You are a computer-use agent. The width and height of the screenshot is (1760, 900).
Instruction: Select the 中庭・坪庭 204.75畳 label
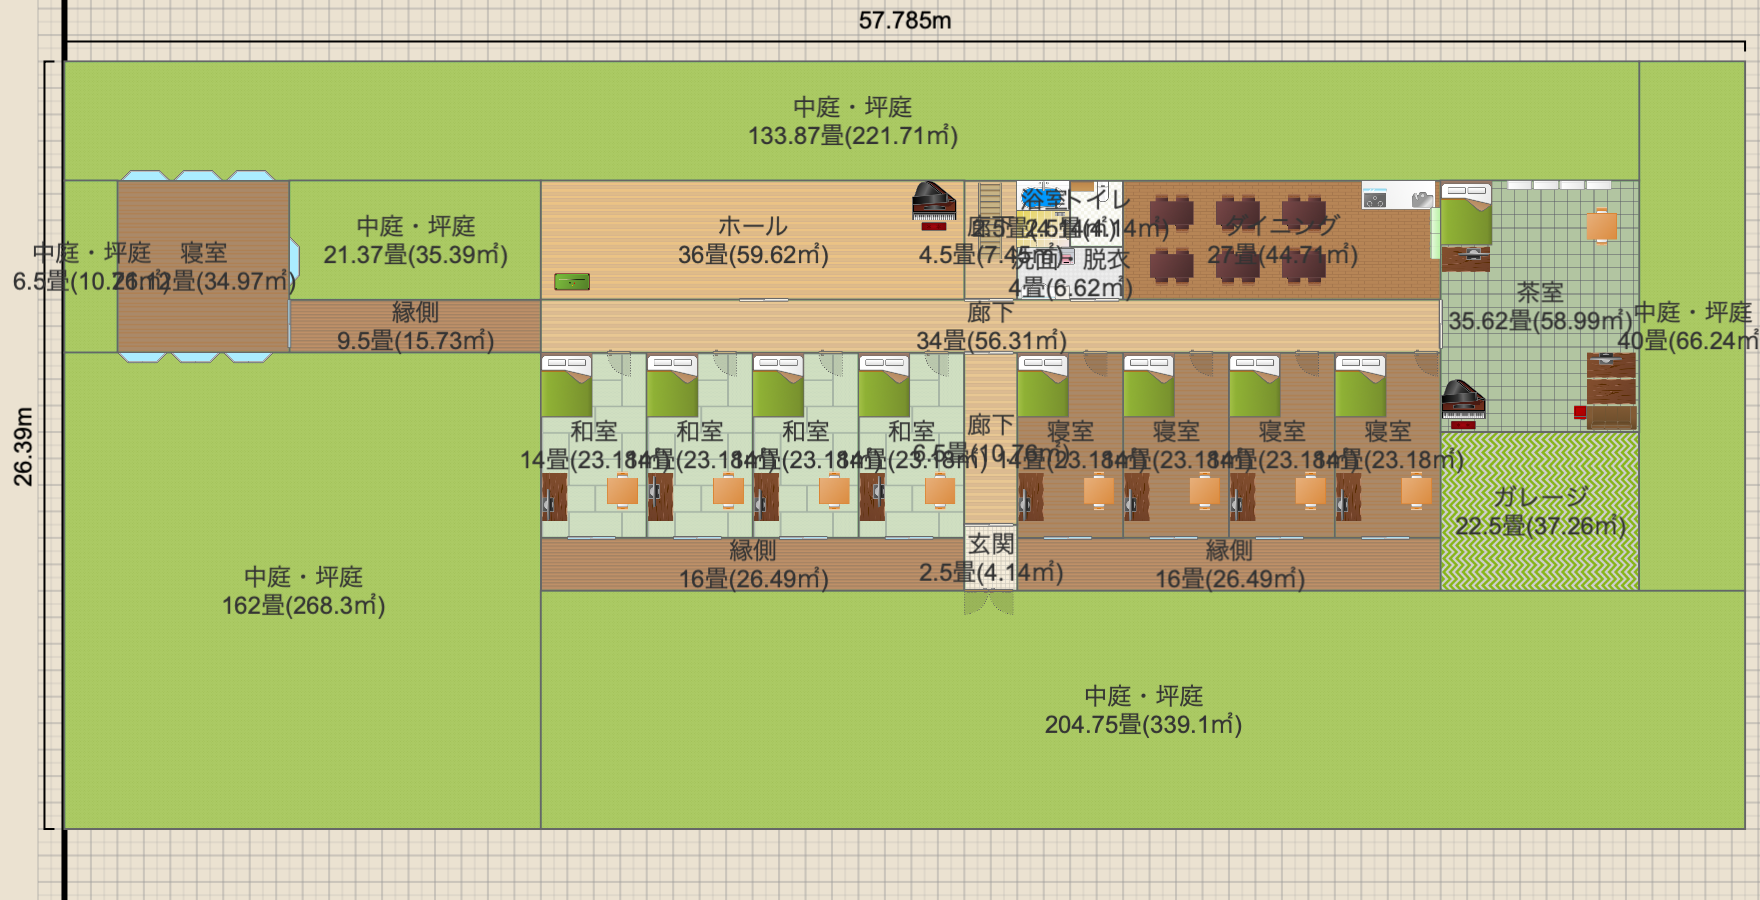[1143, 710]
